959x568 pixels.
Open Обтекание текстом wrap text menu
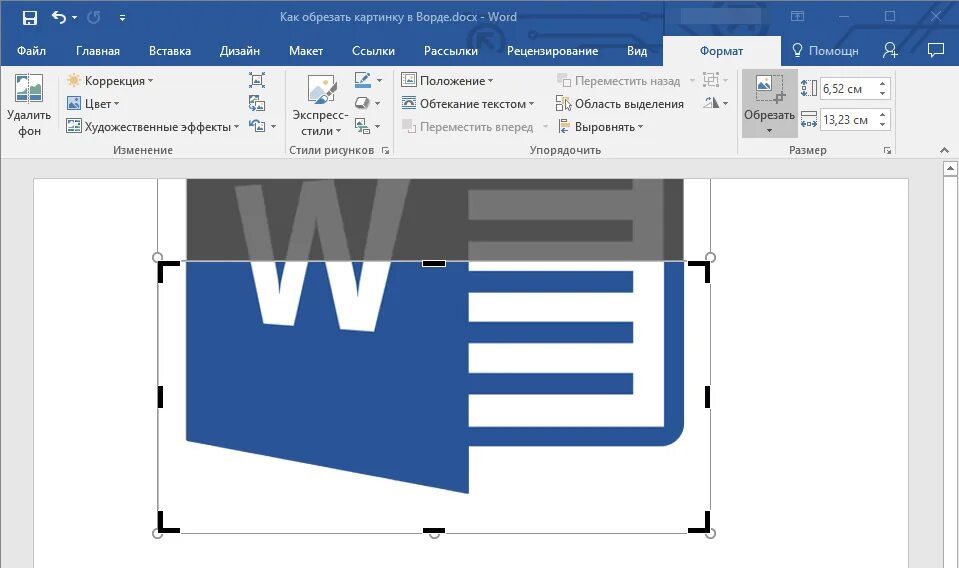468,104
